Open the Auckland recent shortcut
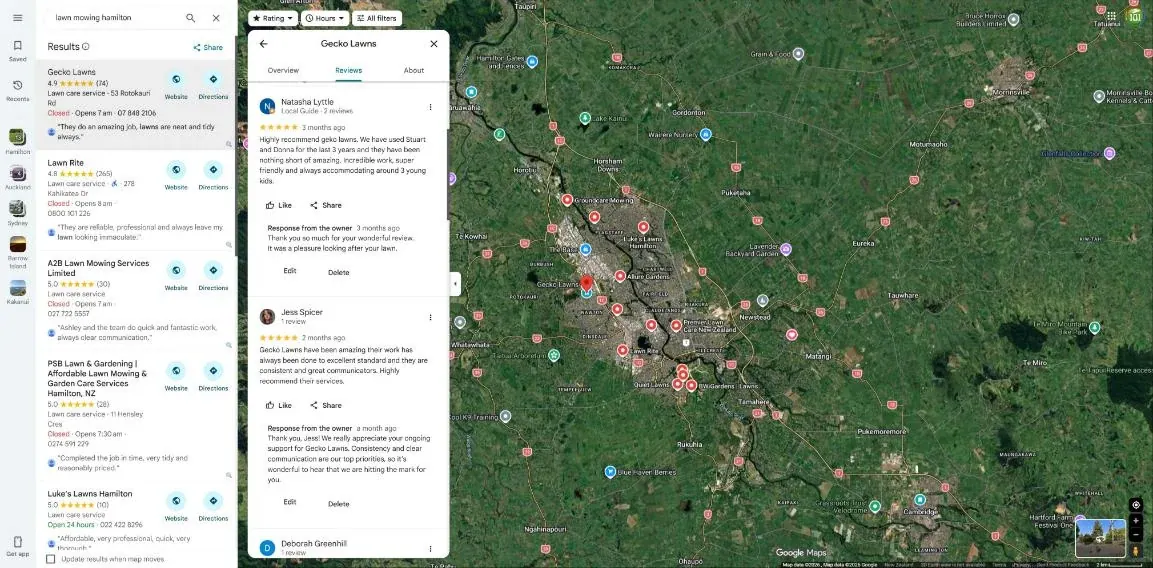Viewport: 1153px width, 568px height. click(x=18, y=177)
